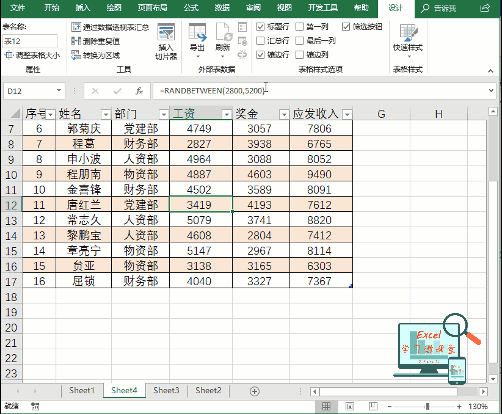Open 应发收入 column filter dropdown
Viewport: 502px width, 414px height.
(347, 115)
